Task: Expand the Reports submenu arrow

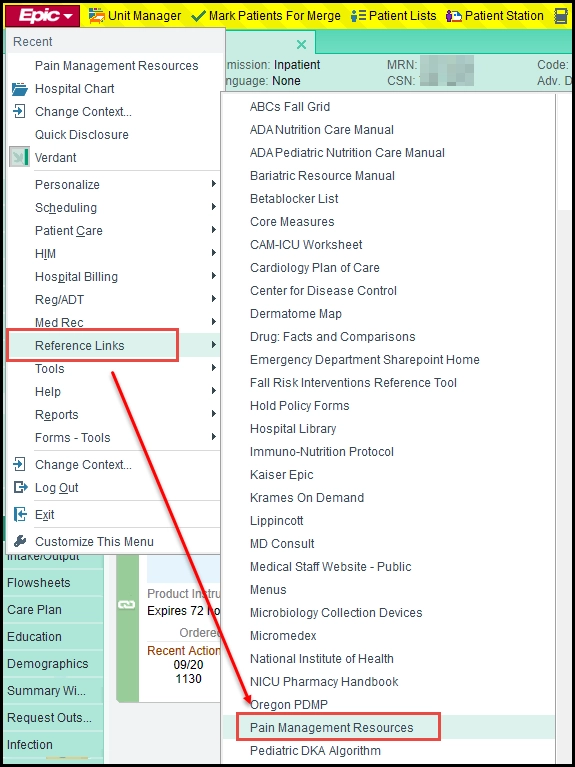Action: [x=213, y=414]
